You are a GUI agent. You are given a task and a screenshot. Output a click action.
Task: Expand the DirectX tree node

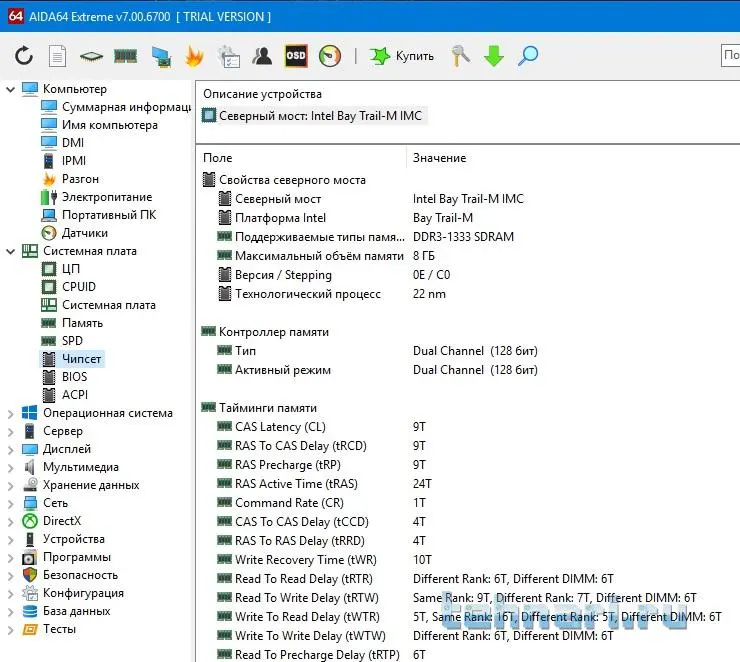[x=10, y=521]
